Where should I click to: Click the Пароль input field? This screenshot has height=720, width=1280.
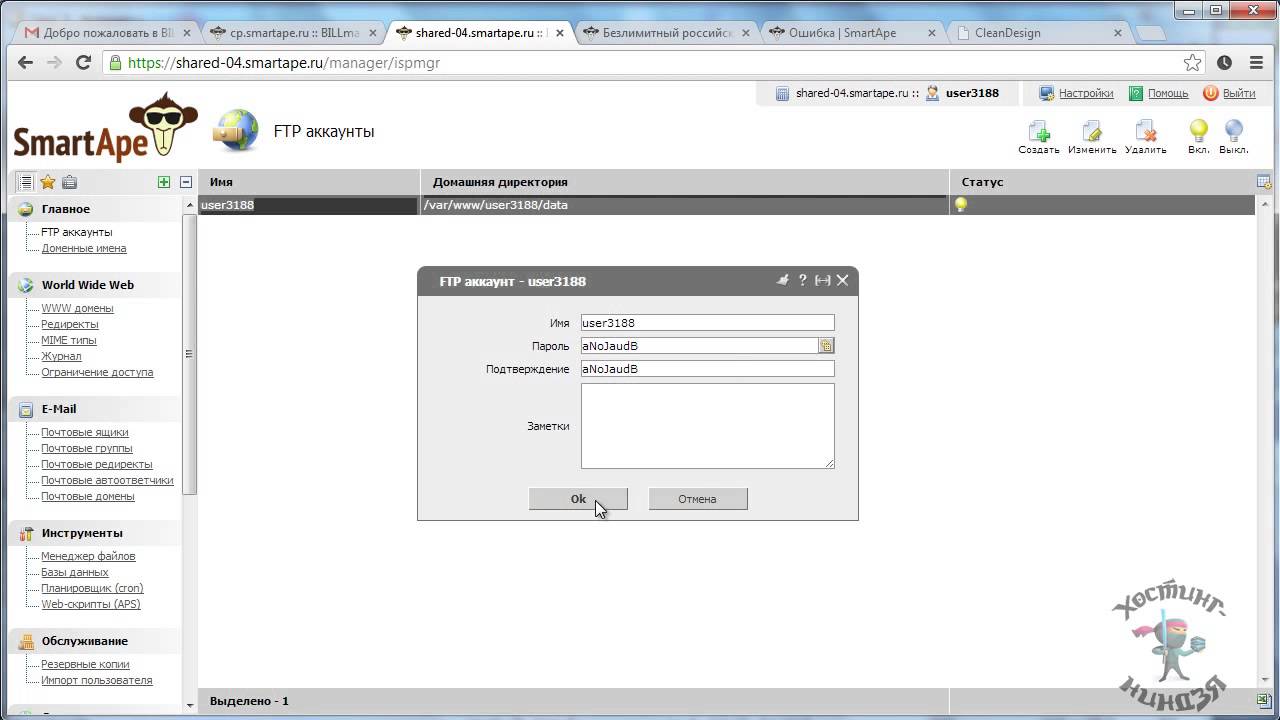click(x=699, y=346)
